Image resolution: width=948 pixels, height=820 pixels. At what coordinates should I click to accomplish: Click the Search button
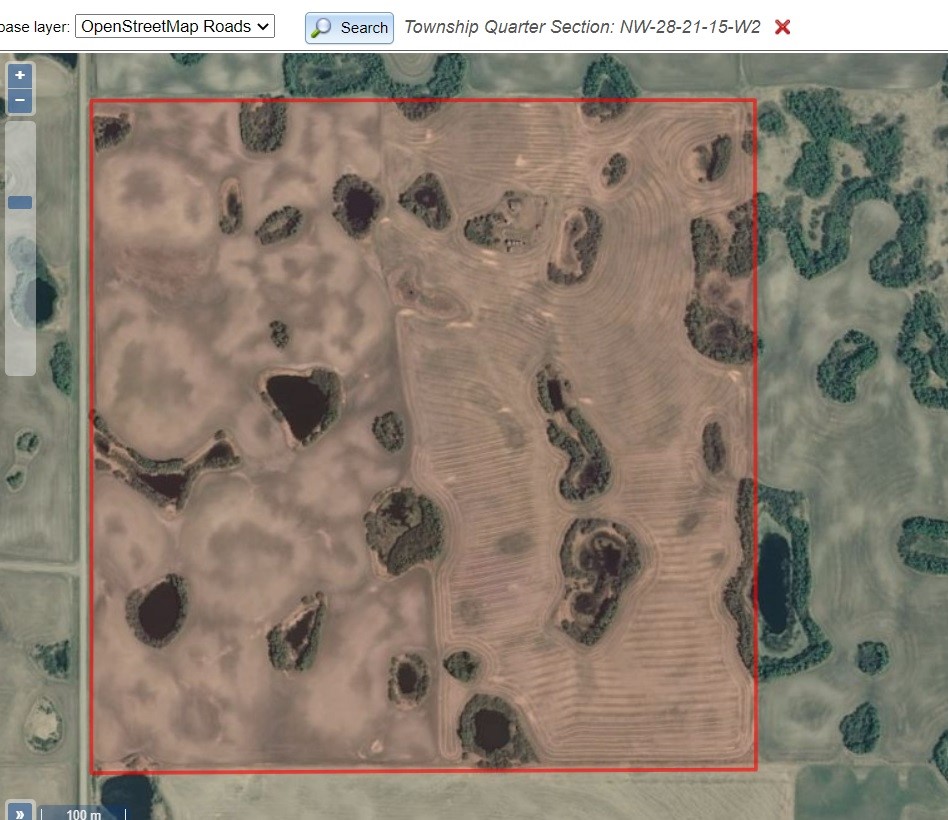pos(349,28)
